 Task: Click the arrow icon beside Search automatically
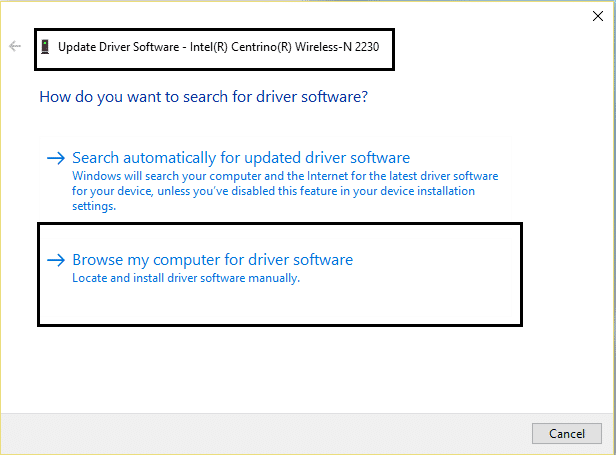(56, 158)
